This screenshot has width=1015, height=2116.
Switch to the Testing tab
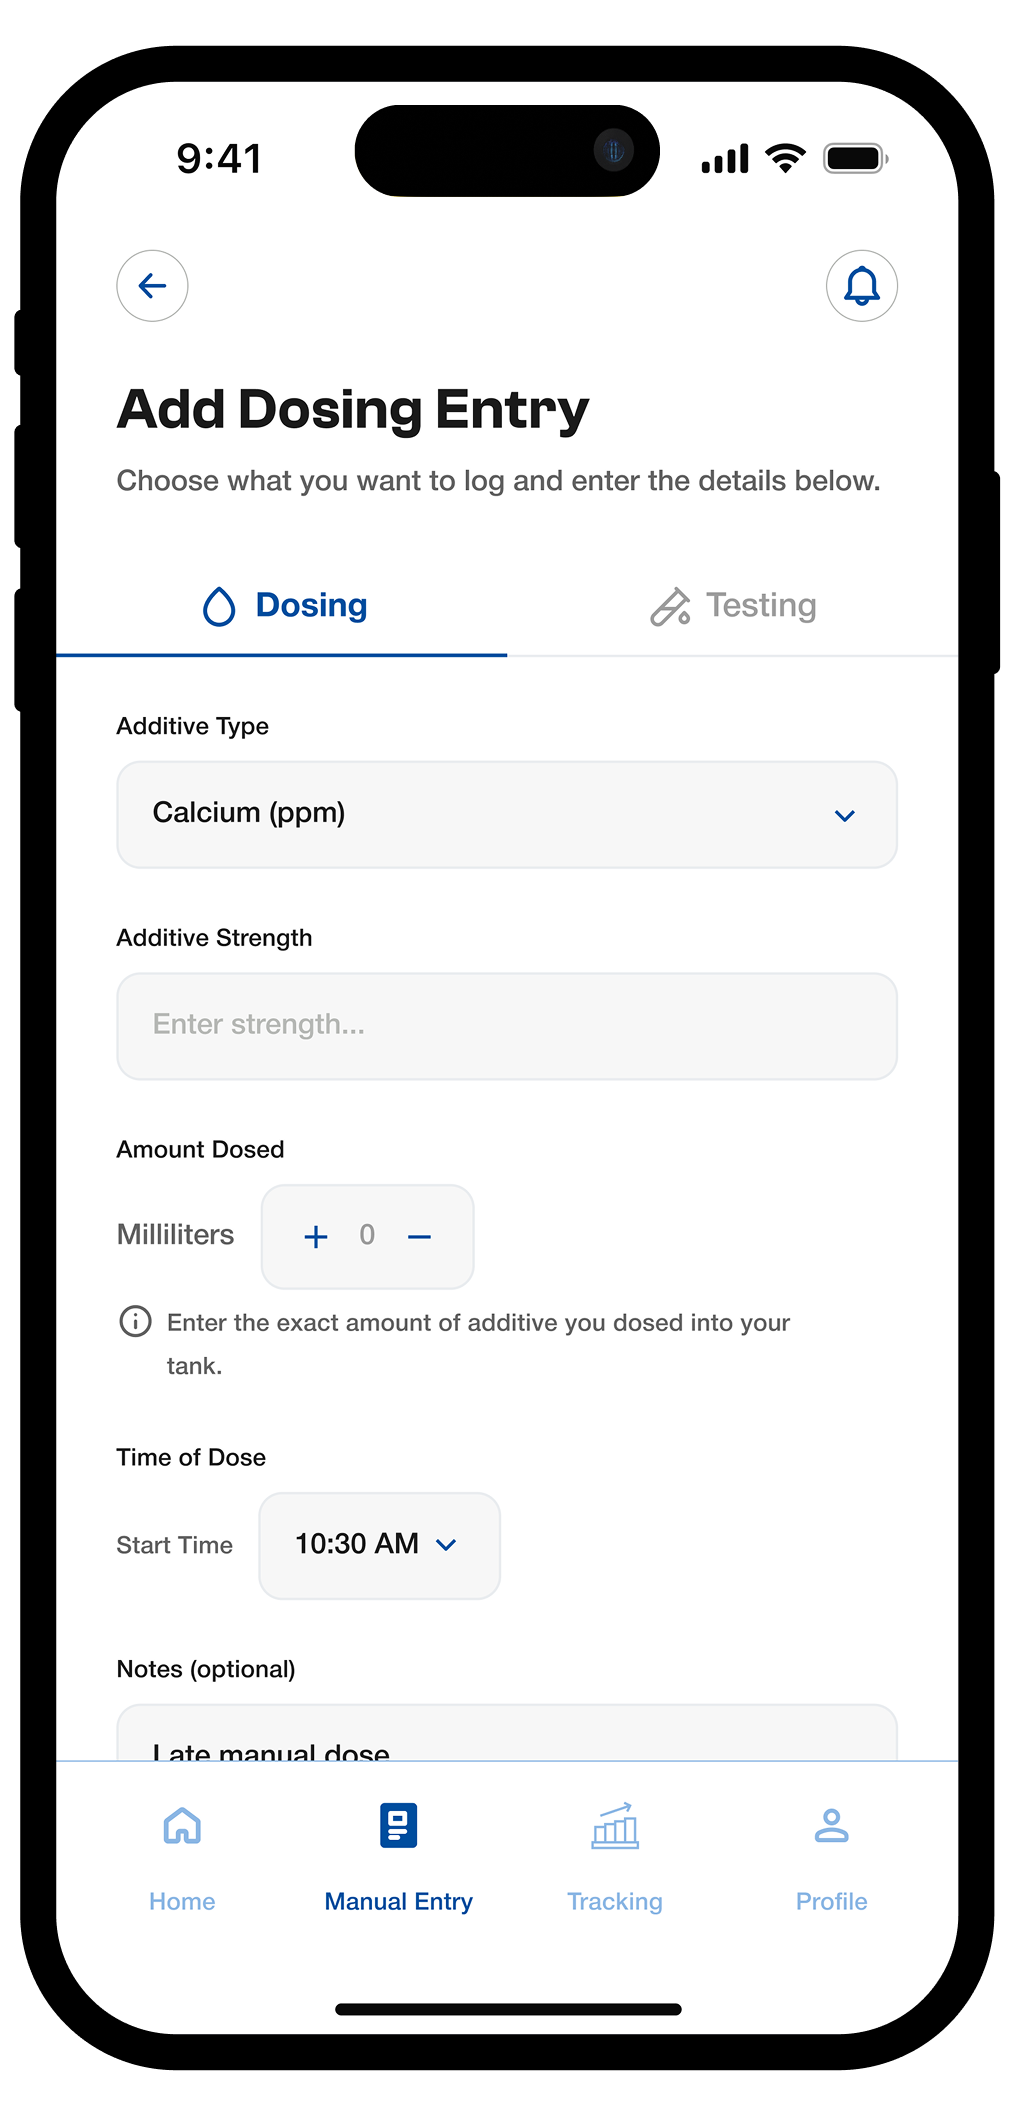[761, 606]
